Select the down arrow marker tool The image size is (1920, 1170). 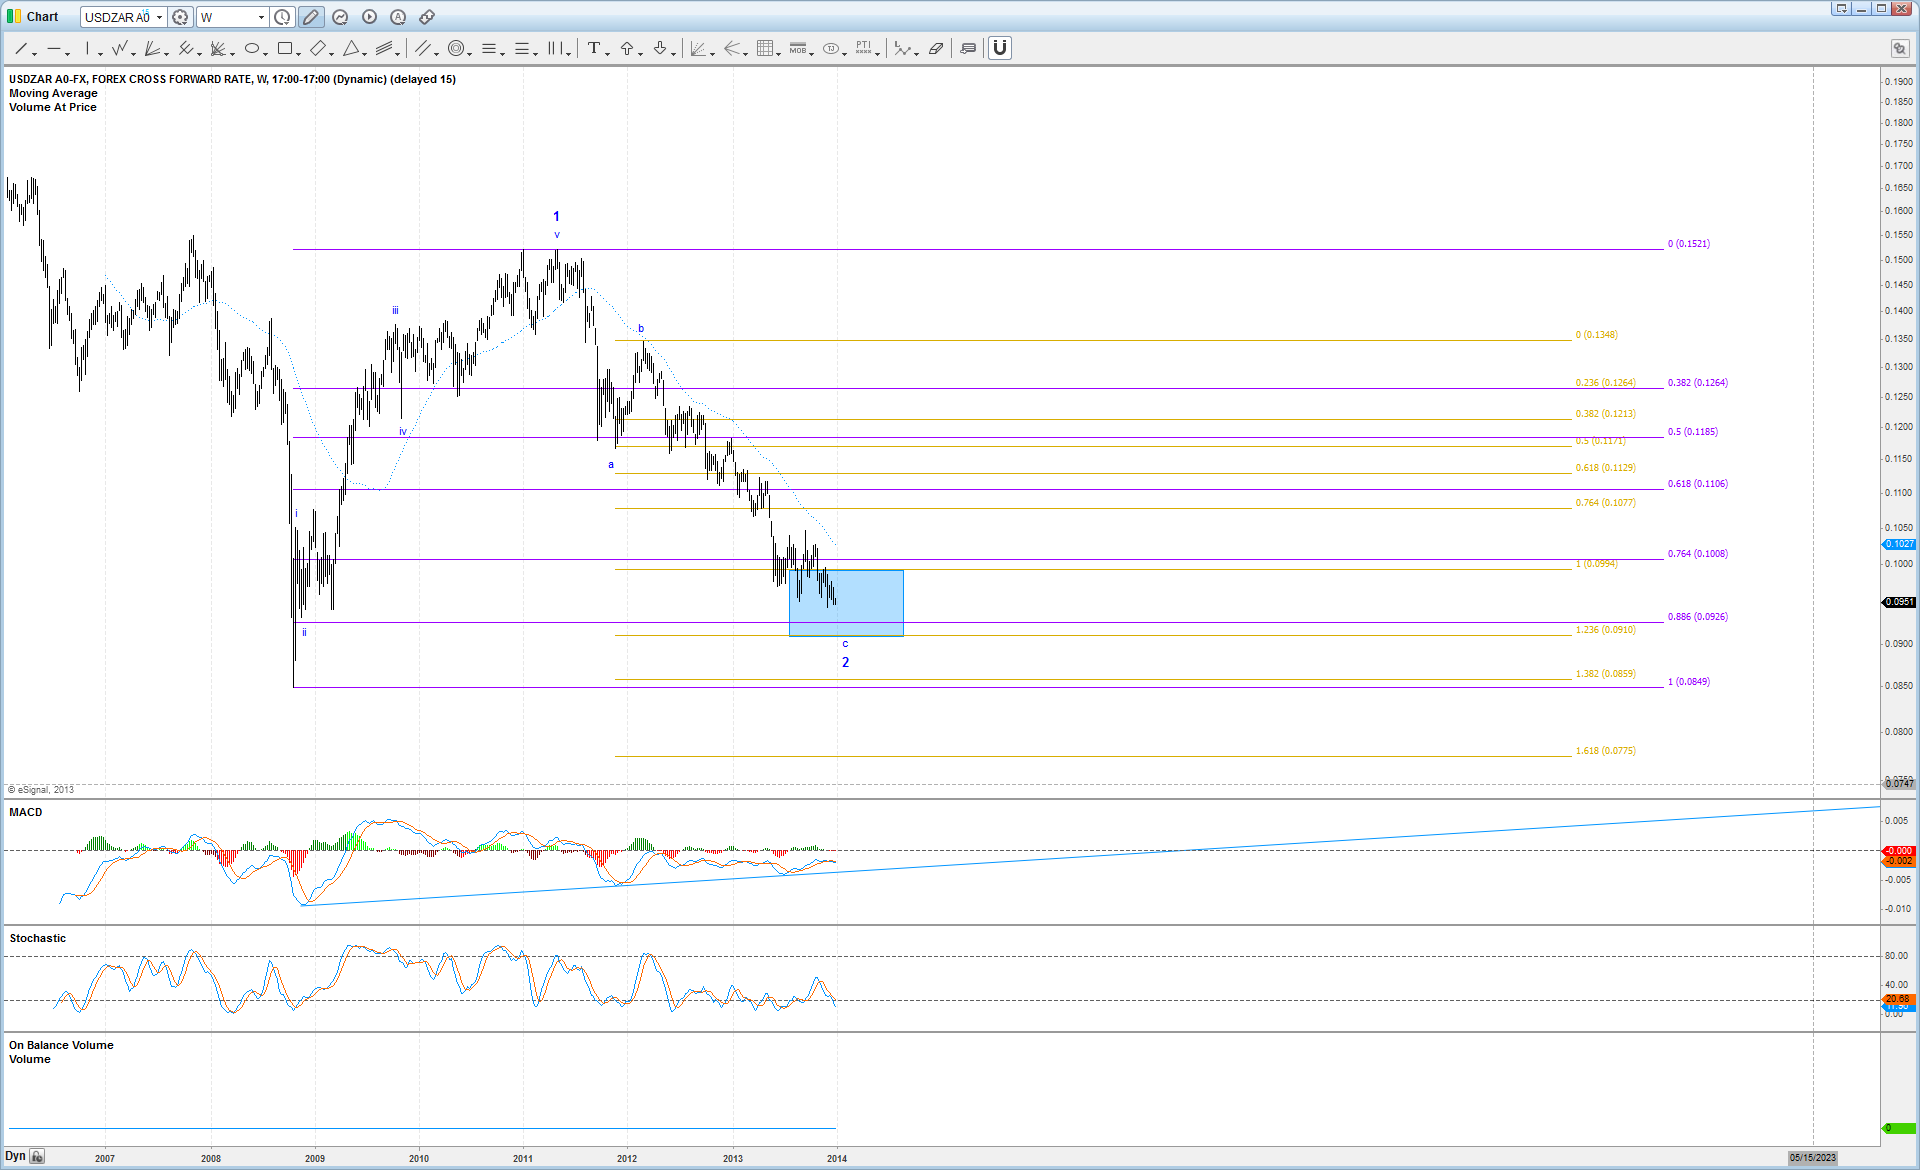tap(660, 48)
